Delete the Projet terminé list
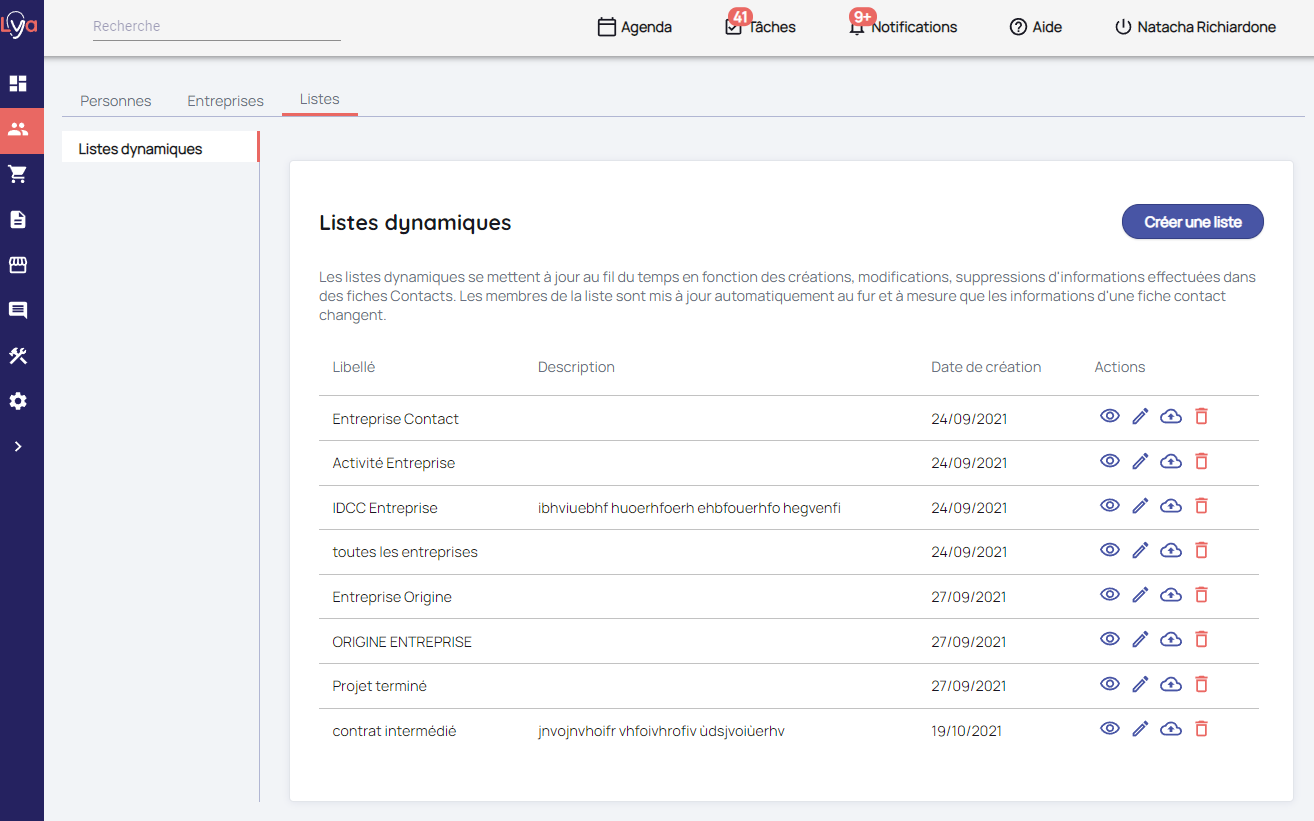 tap(1201, 684)
